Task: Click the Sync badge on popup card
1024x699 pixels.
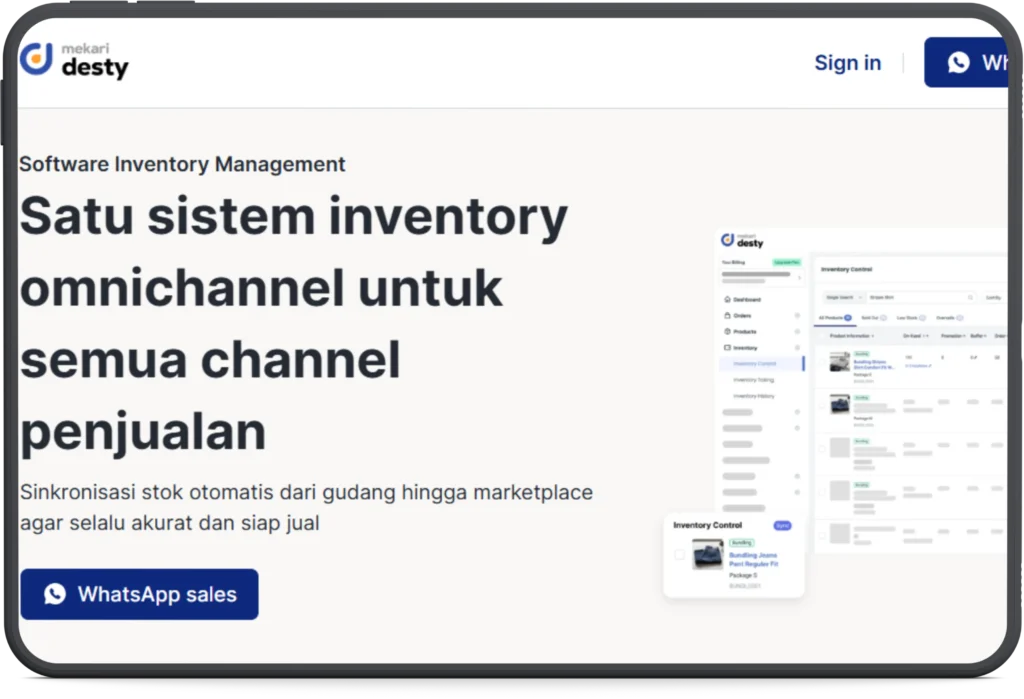Action: [782, 525]
